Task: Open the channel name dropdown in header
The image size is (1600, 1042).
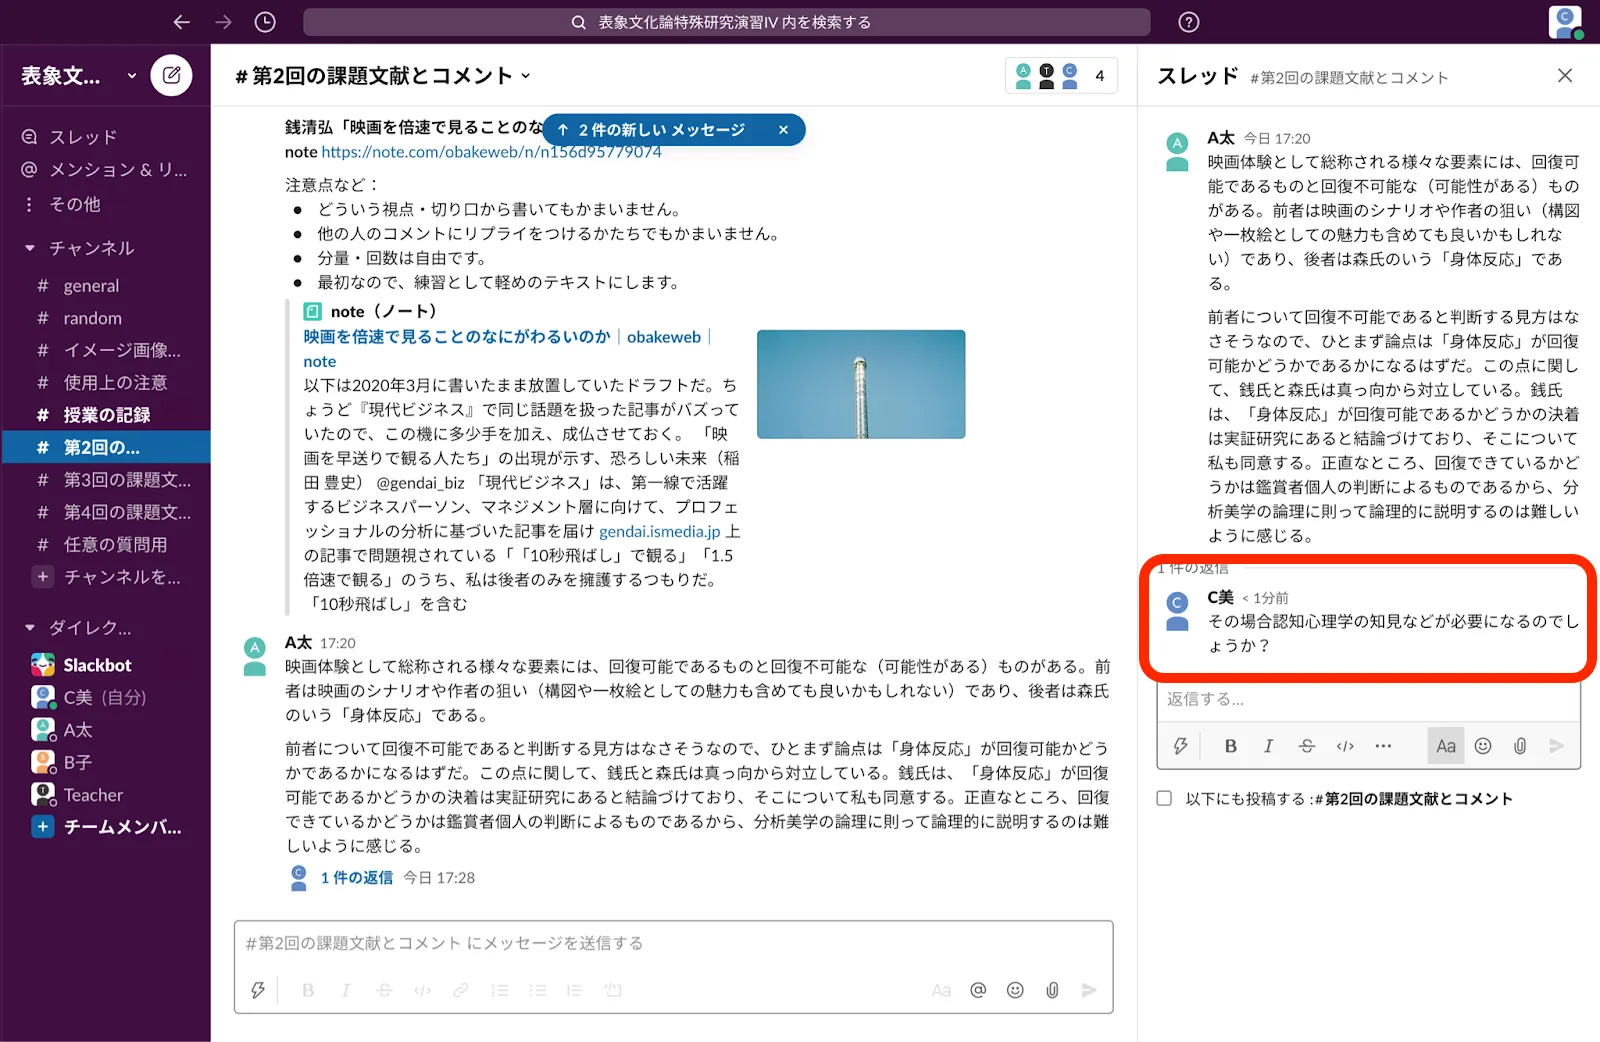Action: tap(526, 76)
